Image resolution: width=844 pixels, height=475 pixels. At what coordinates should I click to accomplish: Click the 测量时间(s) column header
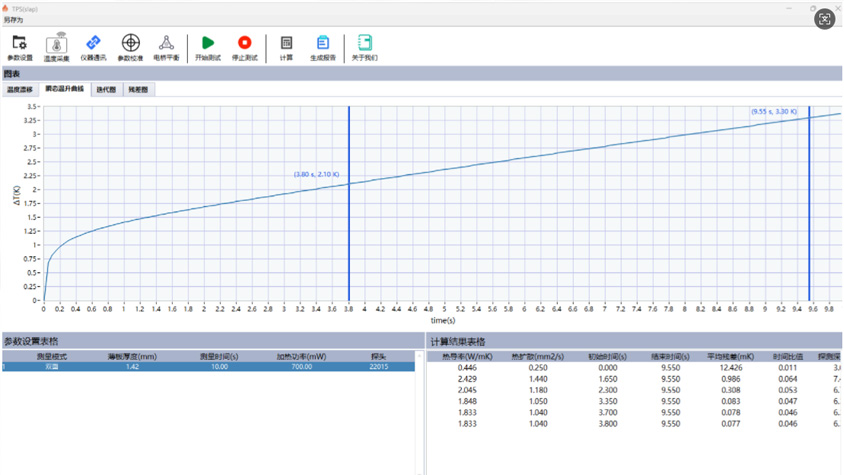(219, 357)
